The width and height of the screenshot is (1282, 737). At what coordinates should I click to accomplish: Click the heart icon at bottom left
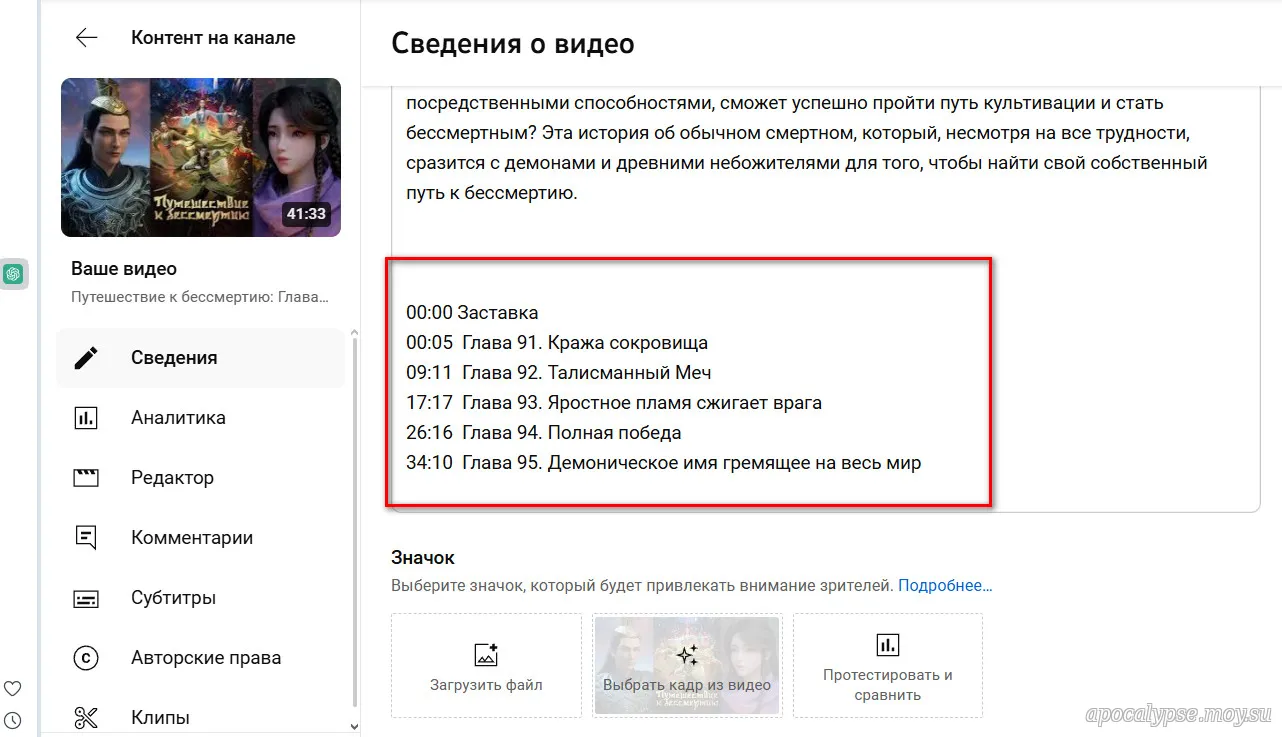13,689
